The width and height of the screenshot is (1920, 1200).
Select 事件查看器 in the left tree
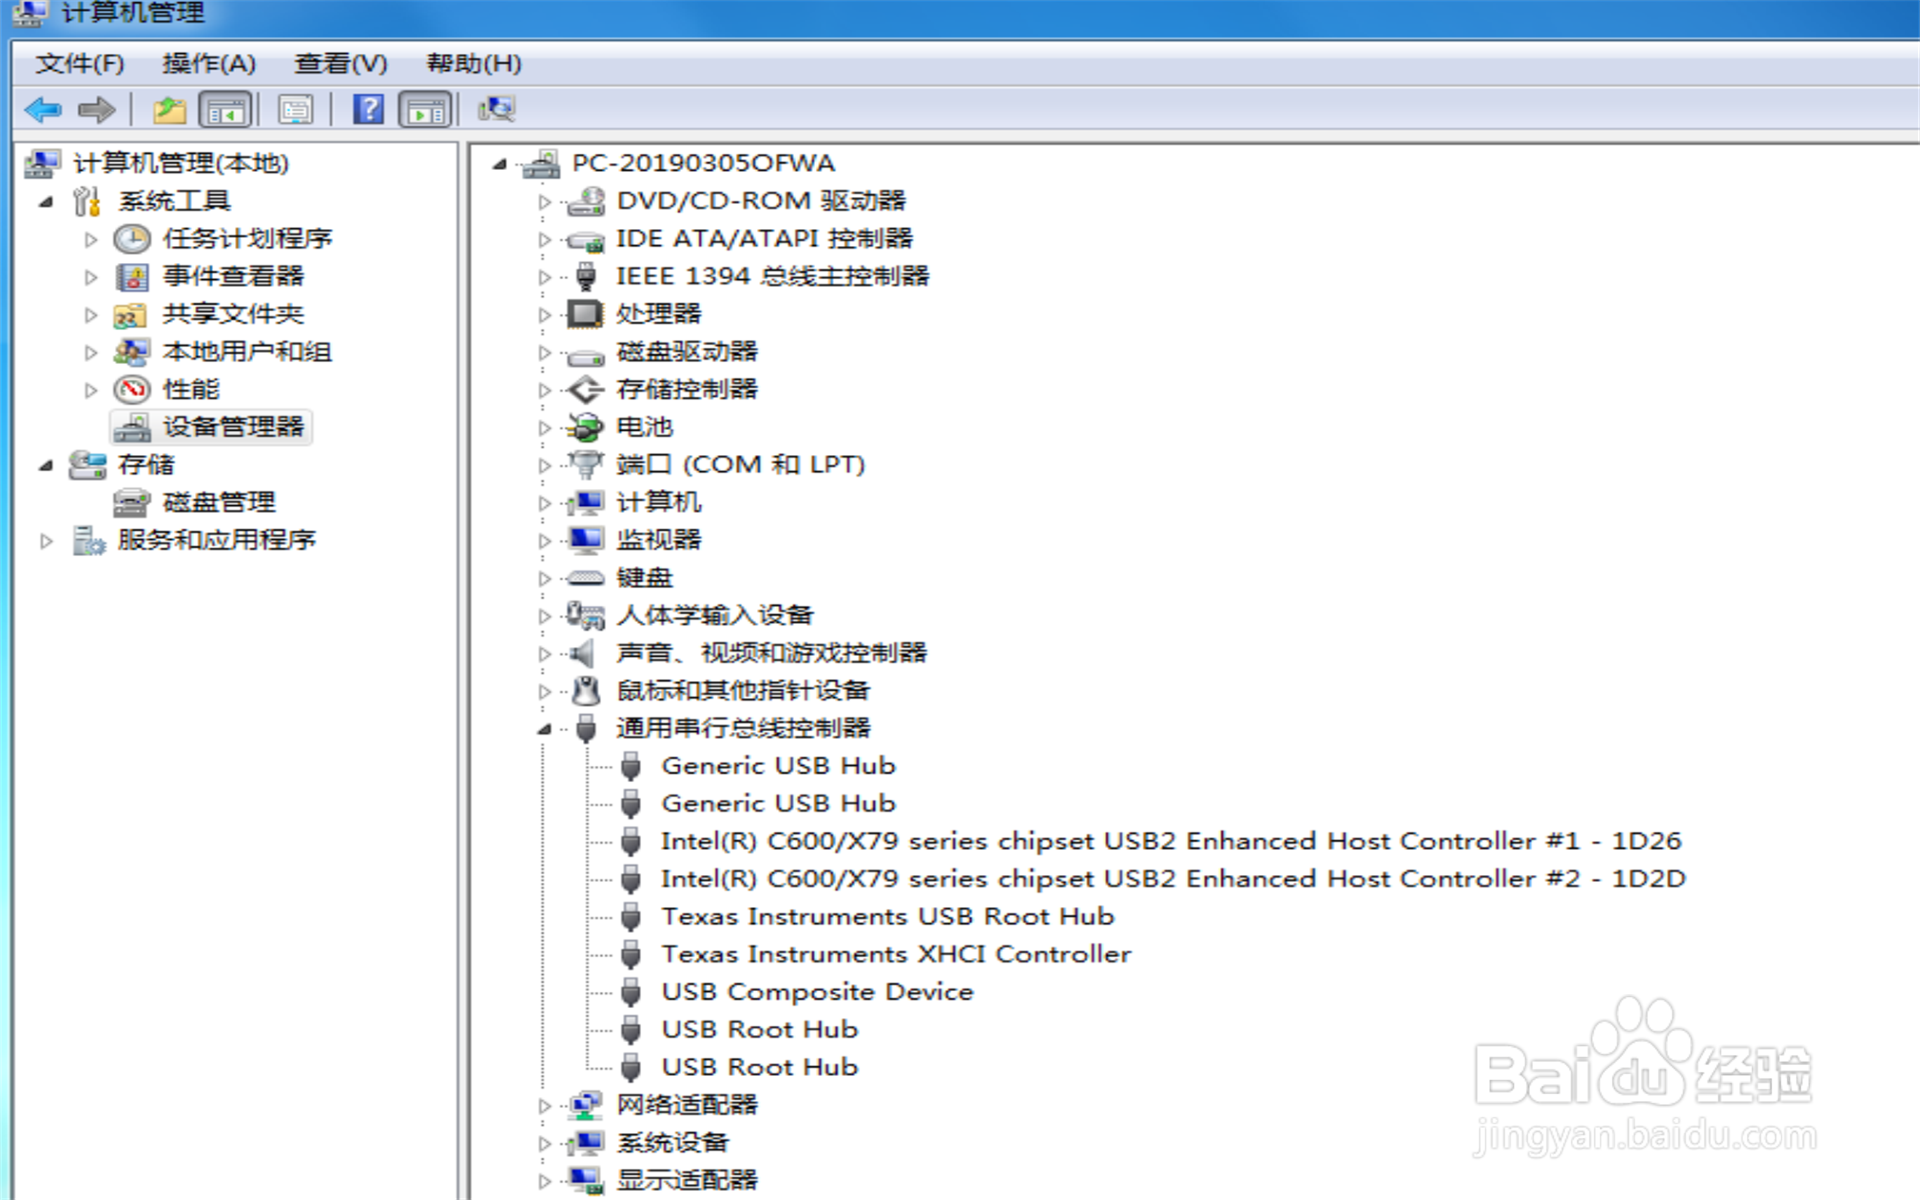[x=232, y=276]
